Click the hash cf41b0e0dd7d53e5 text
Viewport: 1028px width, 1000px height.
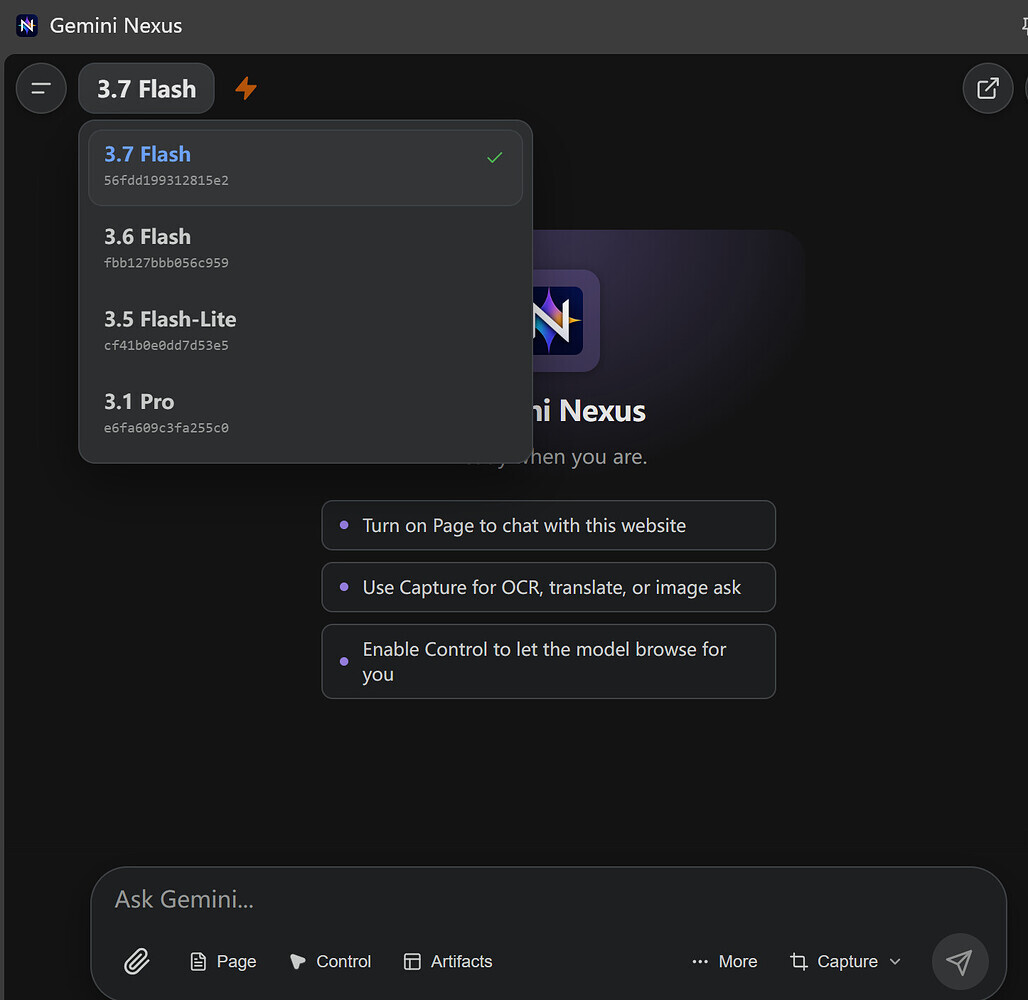167,346
